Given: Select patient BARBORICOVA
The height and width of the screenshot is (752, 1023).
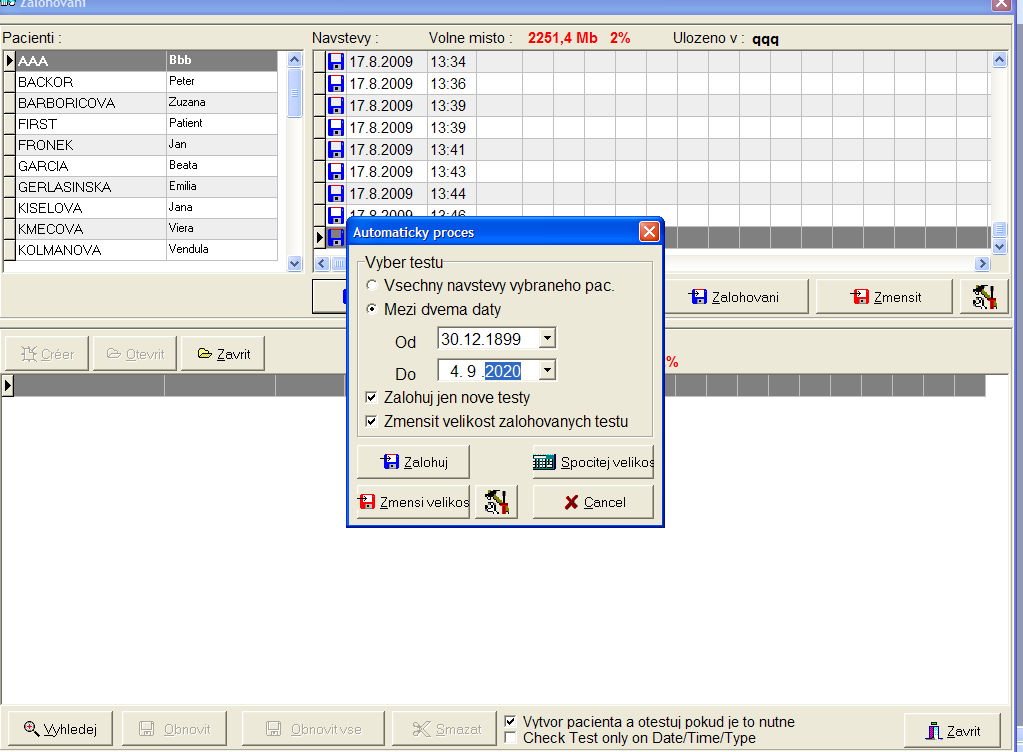Looking at the screenshot, I should tap(147, 102).
